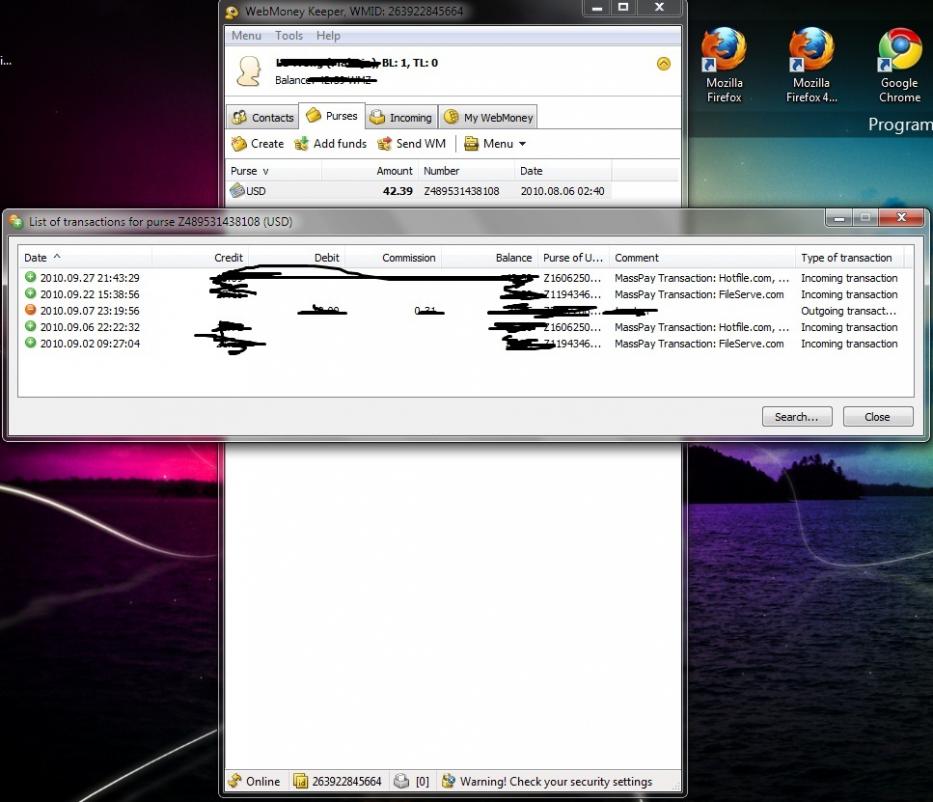Image resolution: width=933 pixels, height=802 pixels.
Task: Click the green icon for 2010.09.27 transaction
Action: (30, 277)
